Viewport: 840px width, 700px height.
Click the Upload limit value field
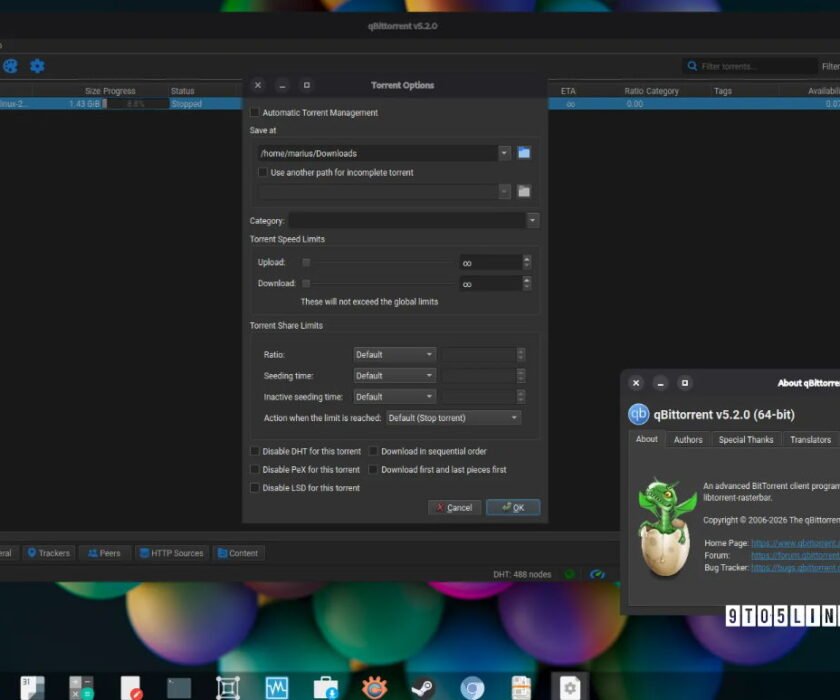[491, 262]
